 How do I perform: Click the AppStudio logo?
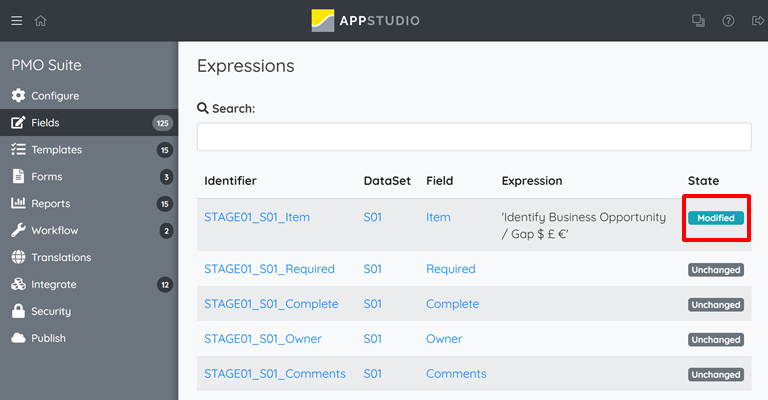(365, 21)
